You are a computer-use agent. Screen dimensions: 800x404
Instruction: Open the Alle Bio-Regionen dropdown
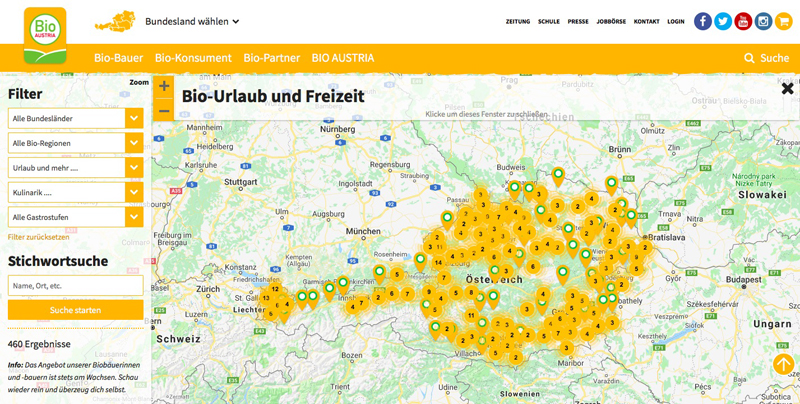click(76, 143)
